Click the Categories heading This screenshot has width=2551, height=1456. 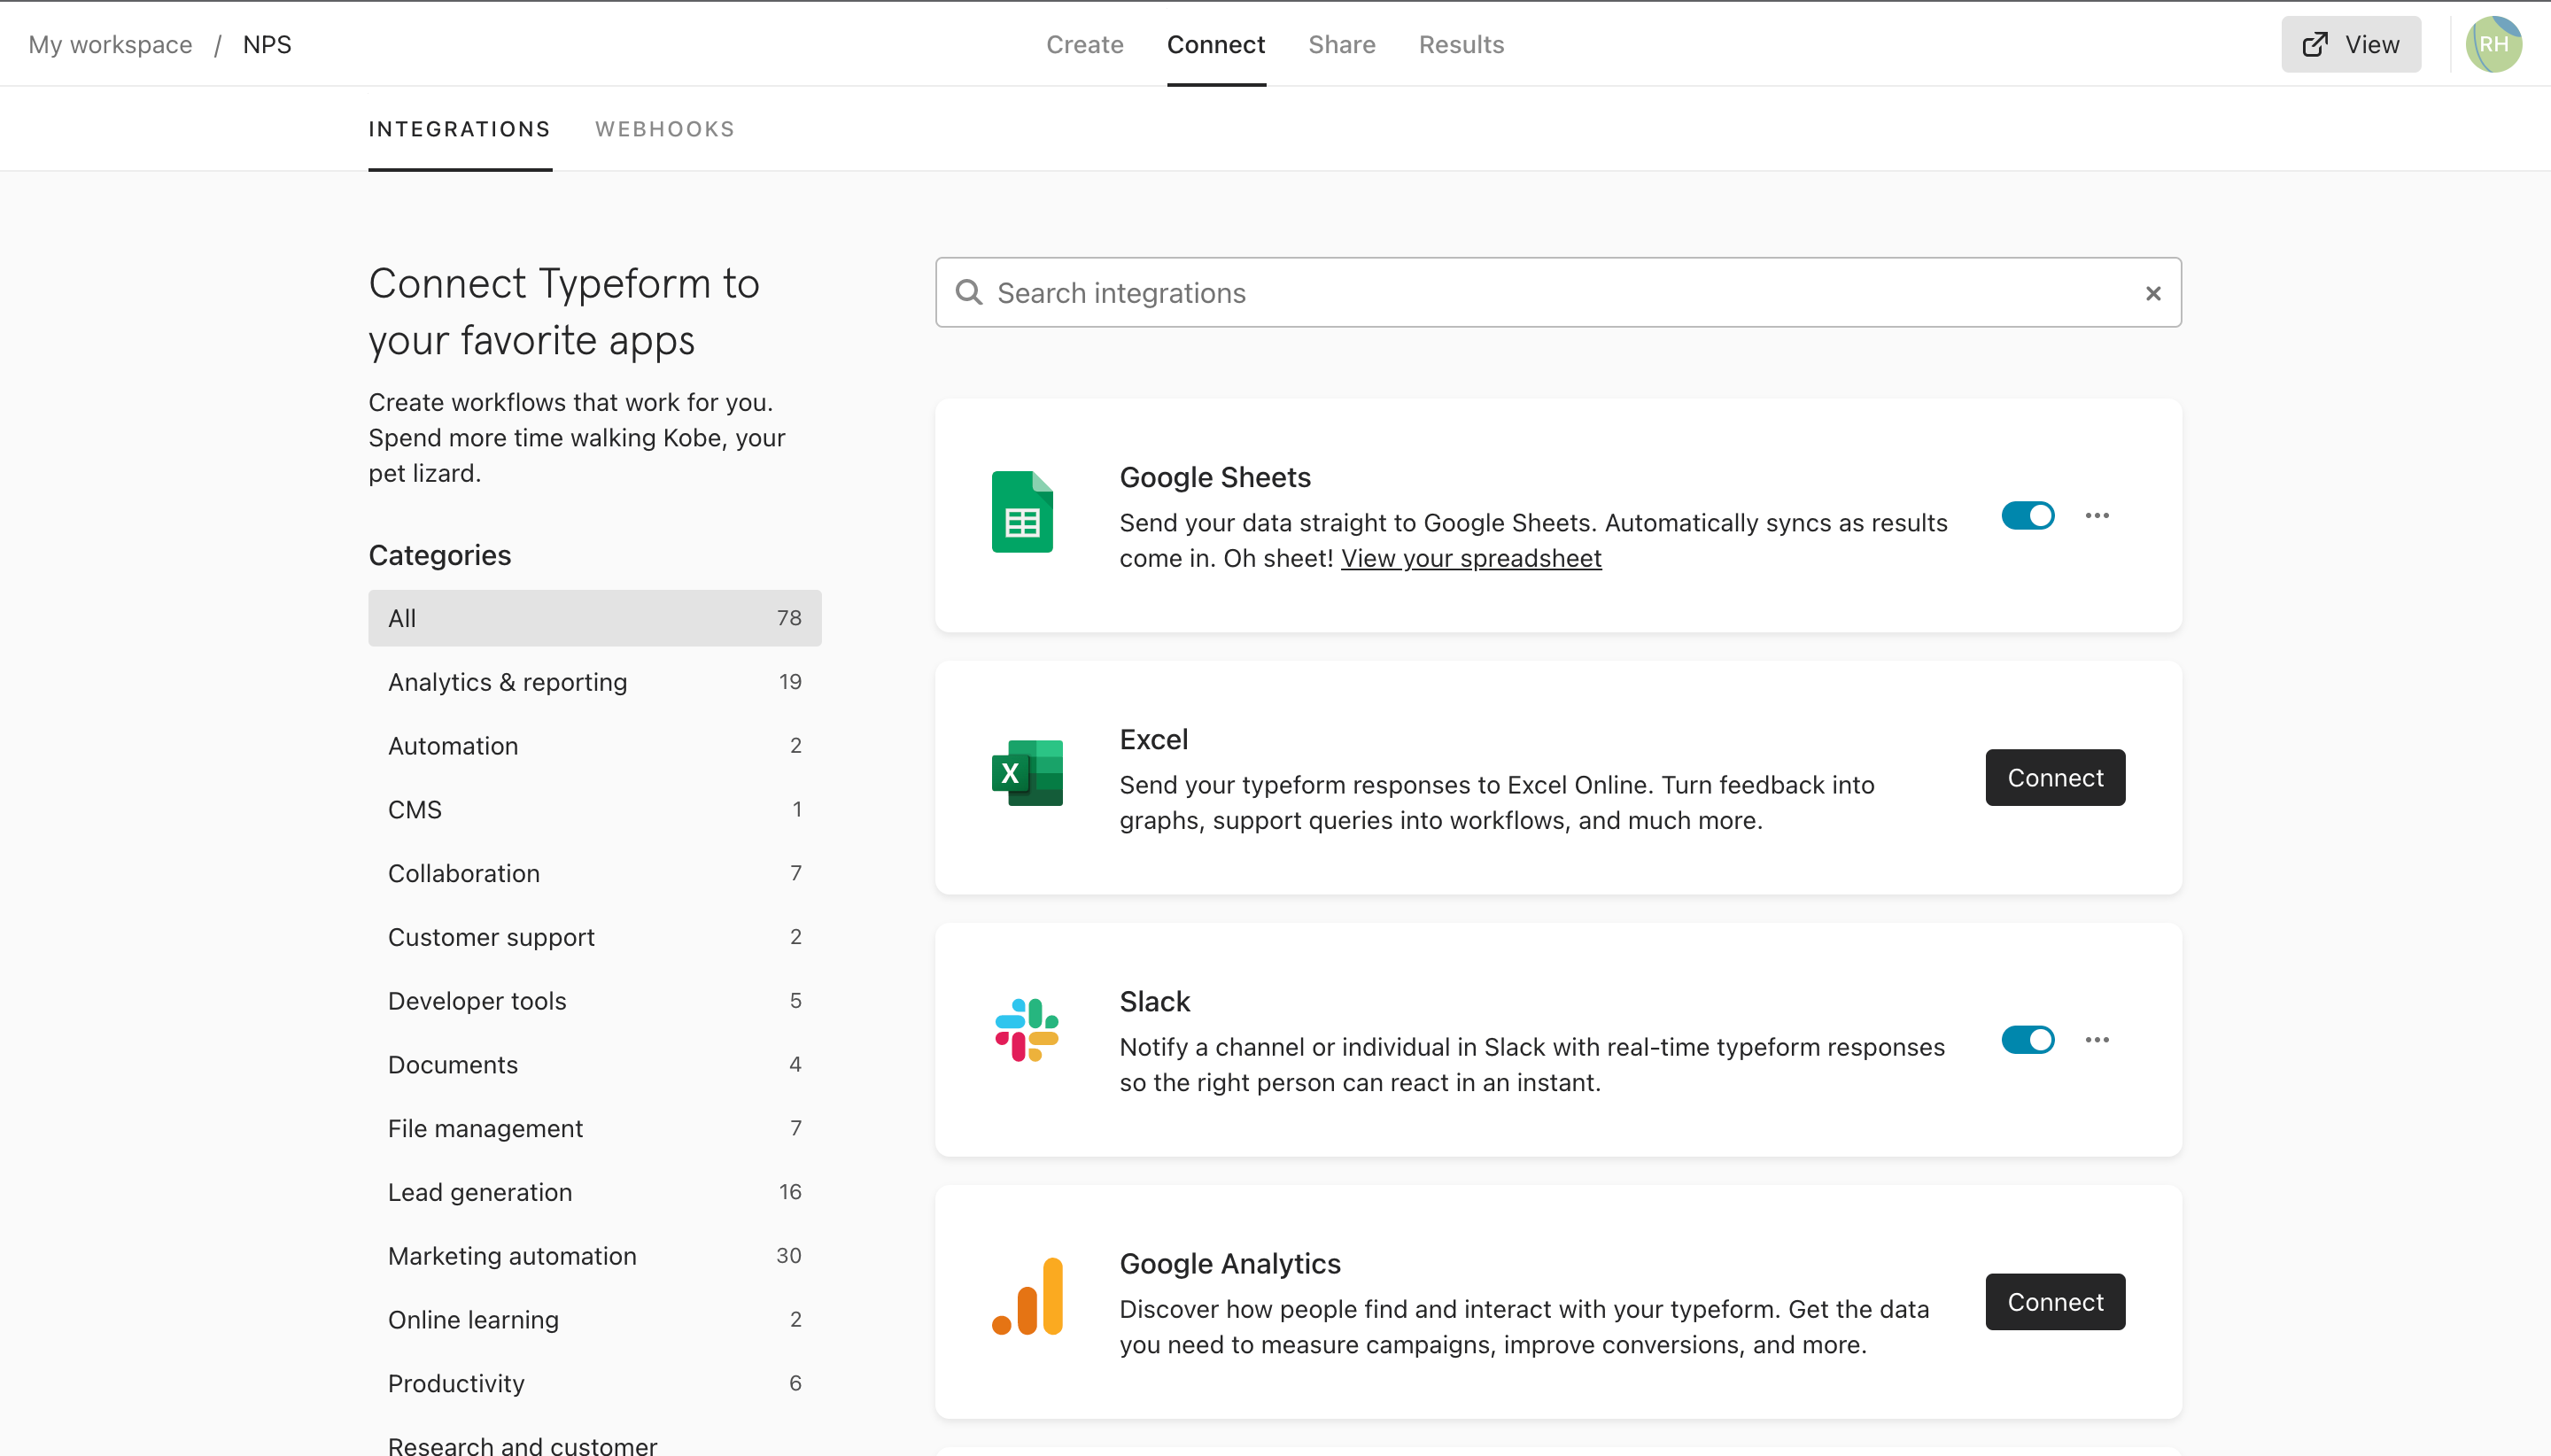(x=439, y=555)
